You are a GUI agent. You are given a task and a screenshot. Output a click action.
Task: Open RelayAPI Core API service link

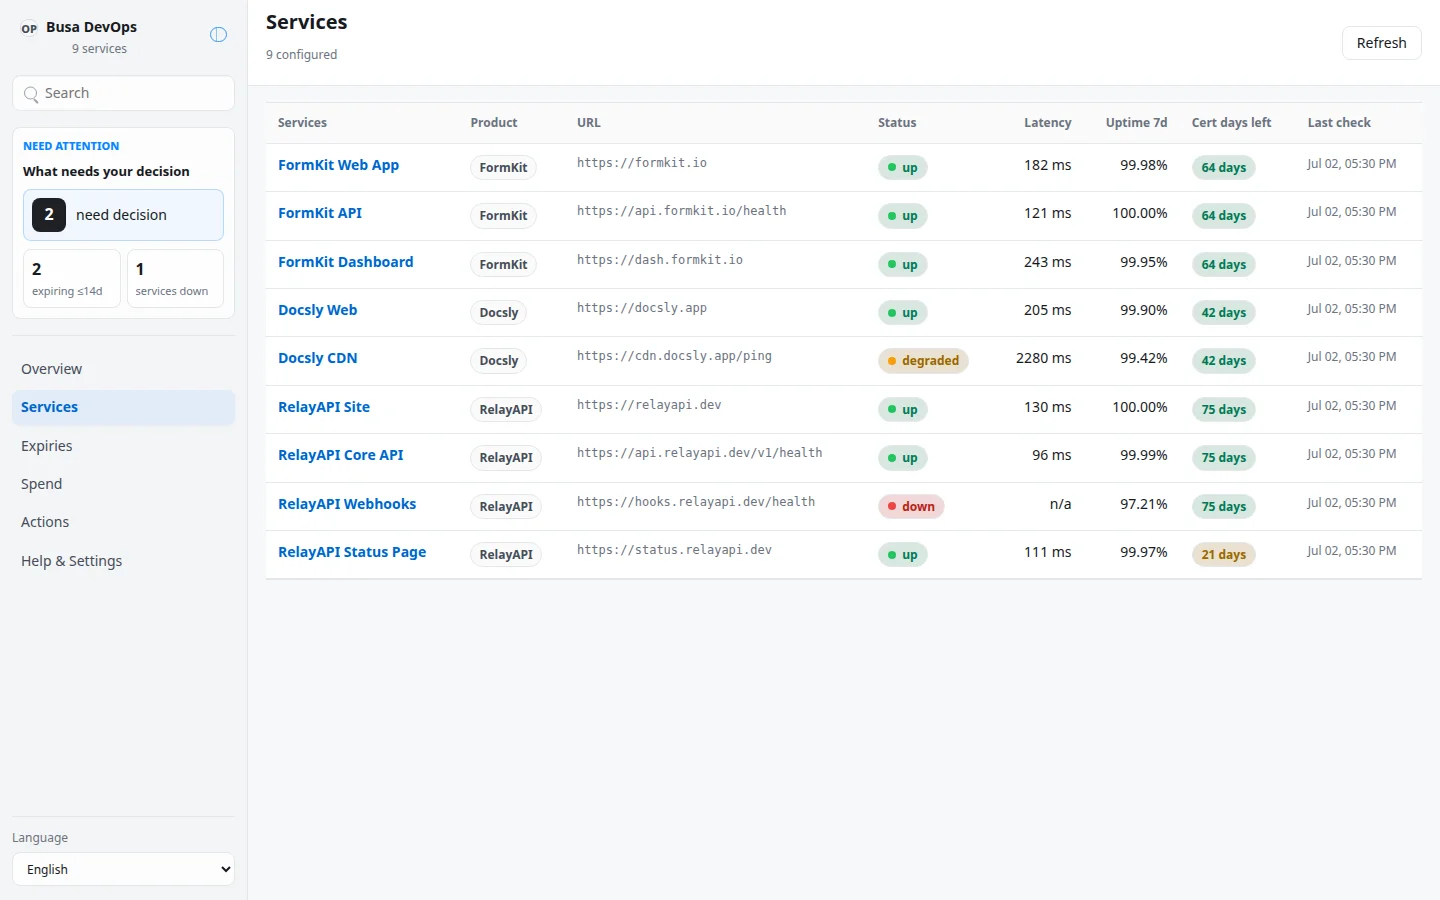[340, 455]
